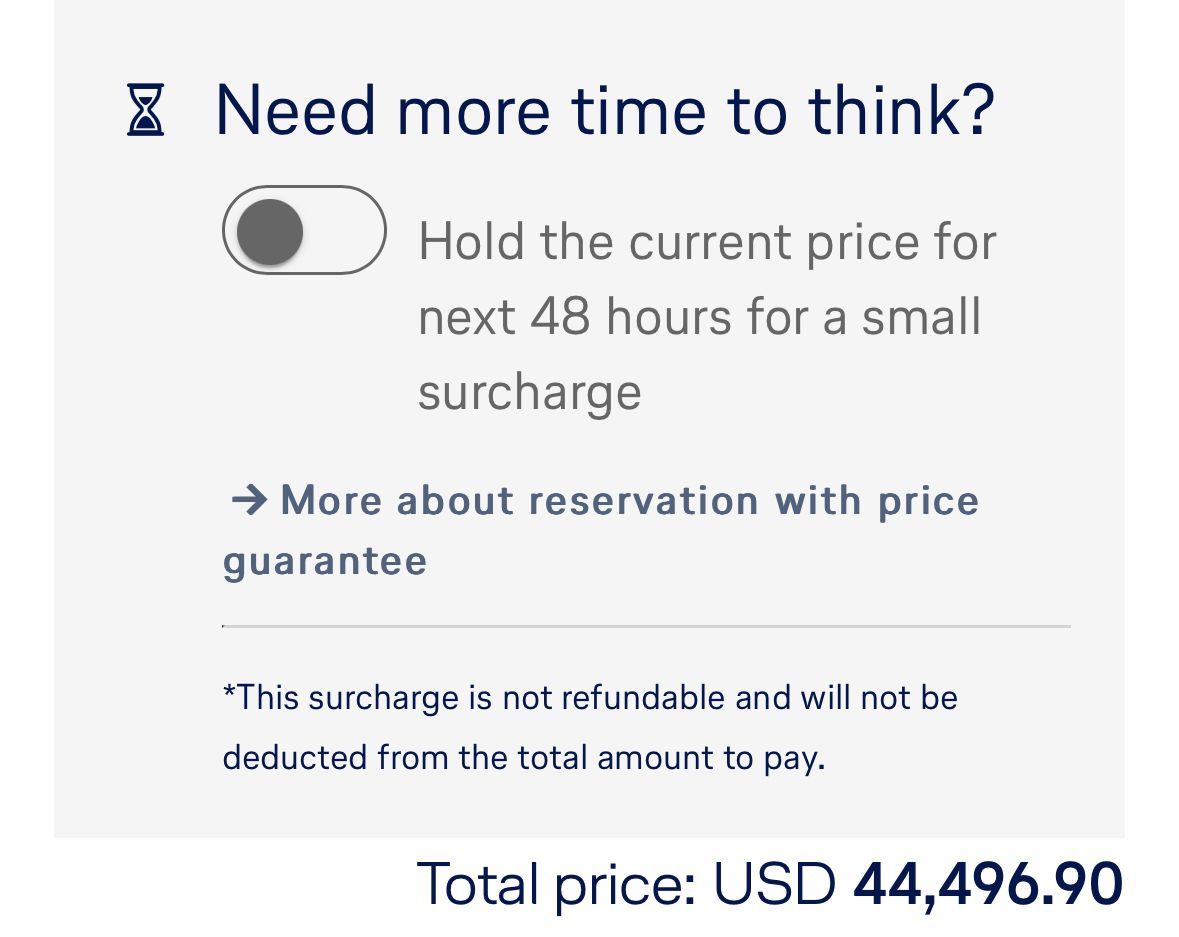Click the asterisk starting the surcharge disclaimer

click(x=229, y=692)
